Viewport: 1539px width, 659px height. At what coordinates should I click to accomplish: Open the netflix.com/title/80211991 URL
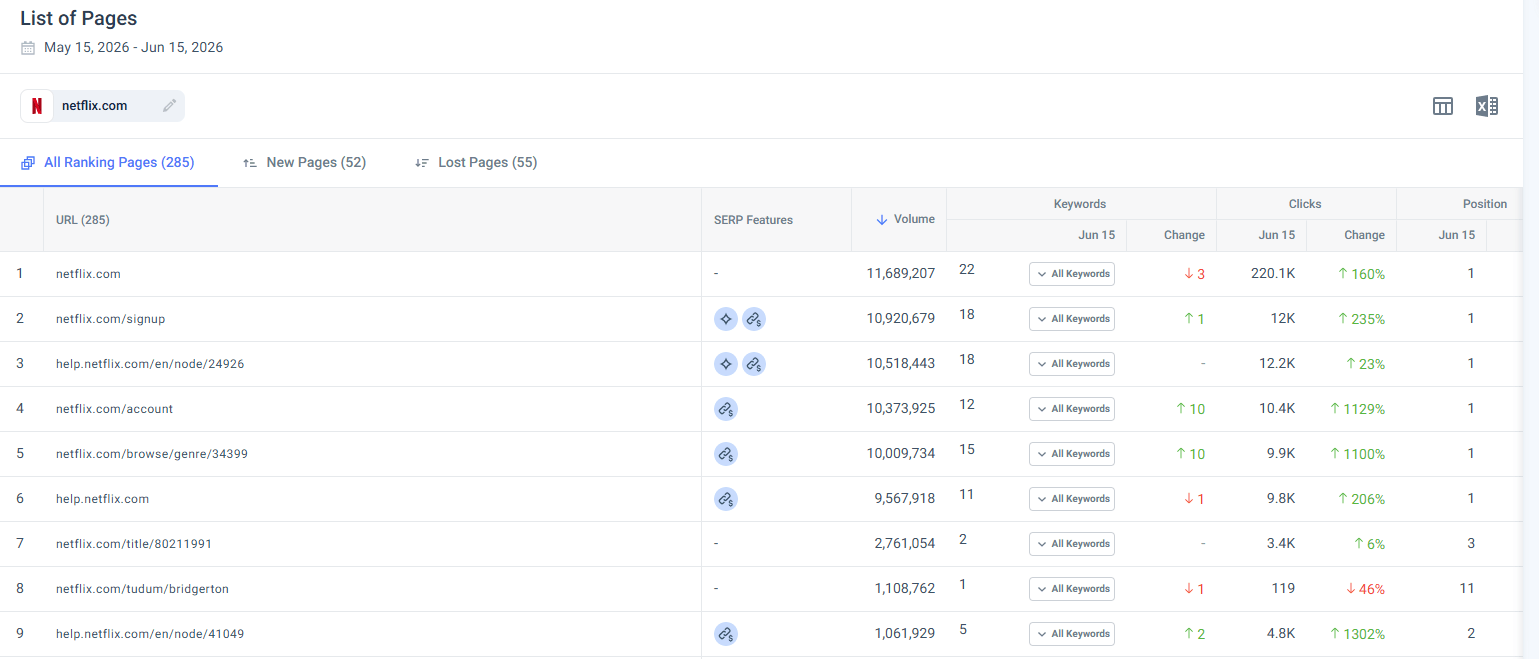(134, 544)
